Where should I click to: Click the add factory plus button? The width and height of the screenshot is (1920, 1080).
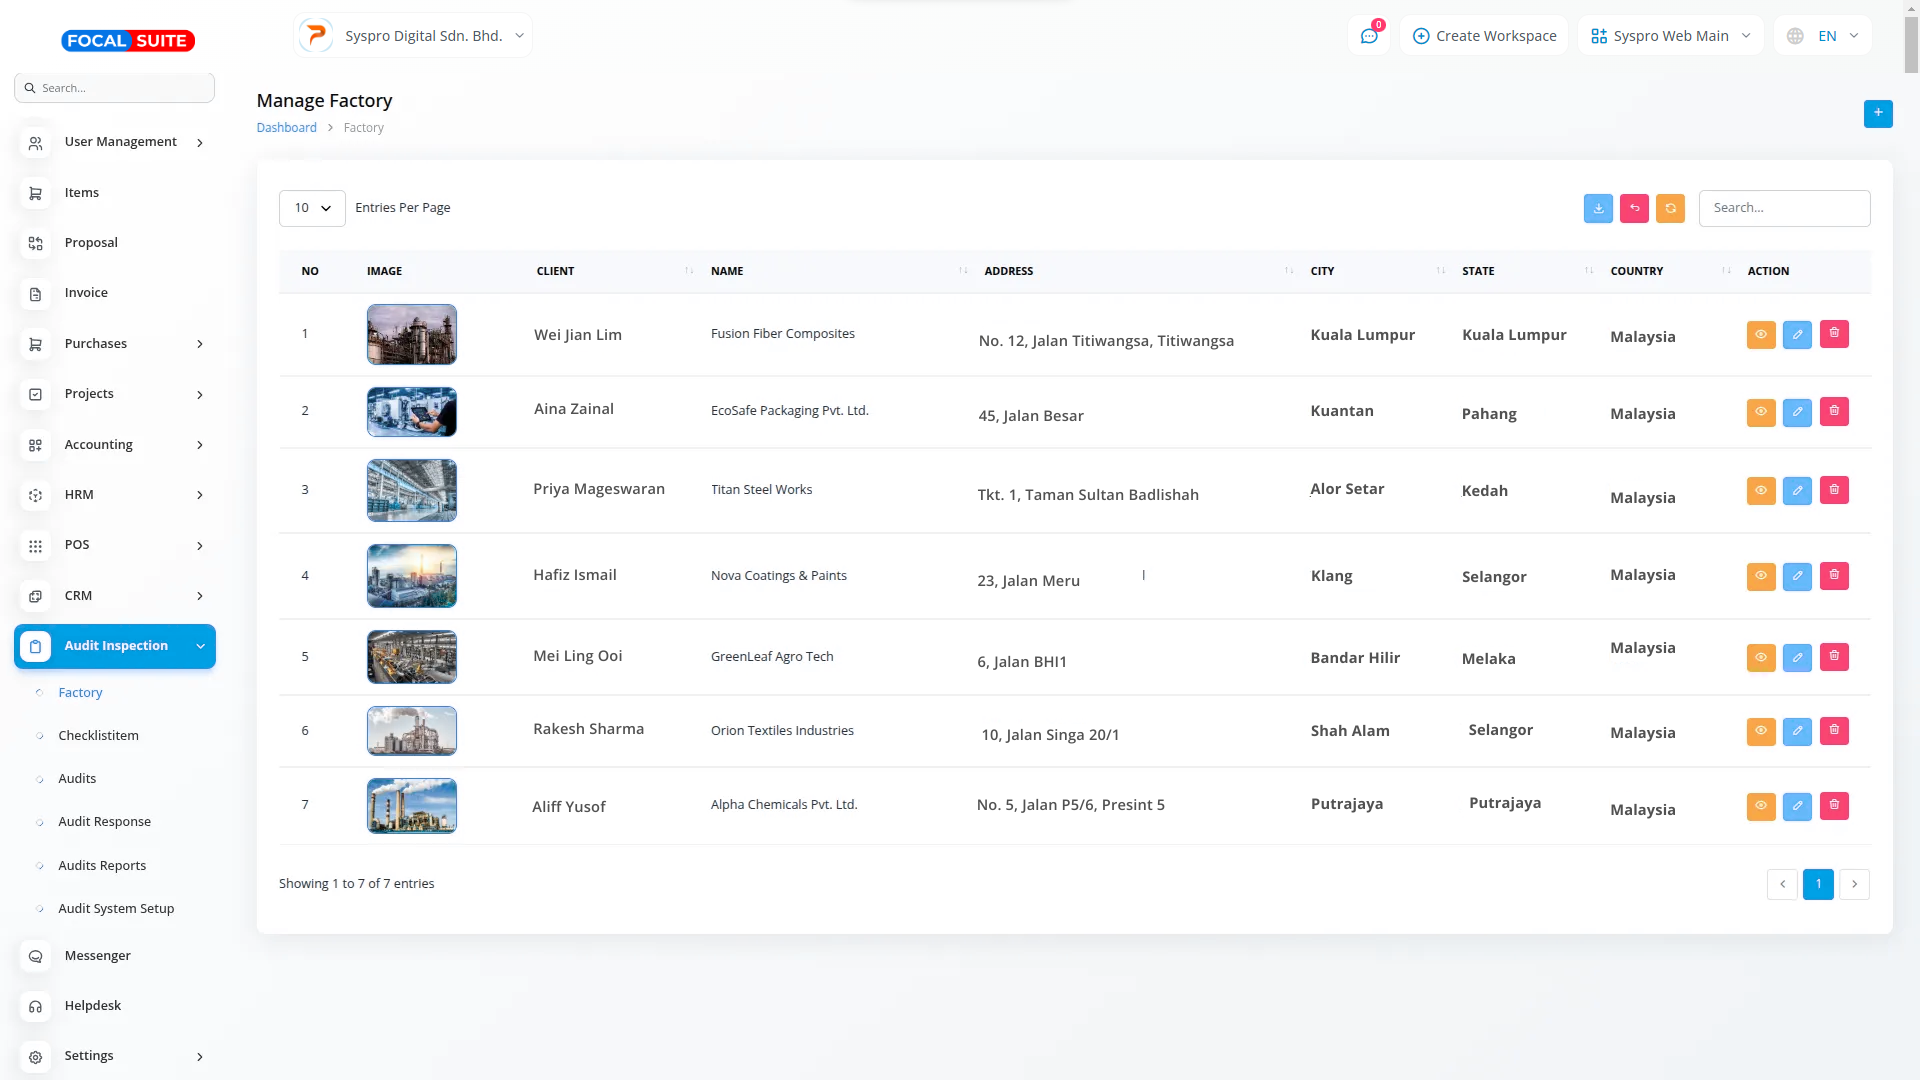click(x=1877, y=113)
